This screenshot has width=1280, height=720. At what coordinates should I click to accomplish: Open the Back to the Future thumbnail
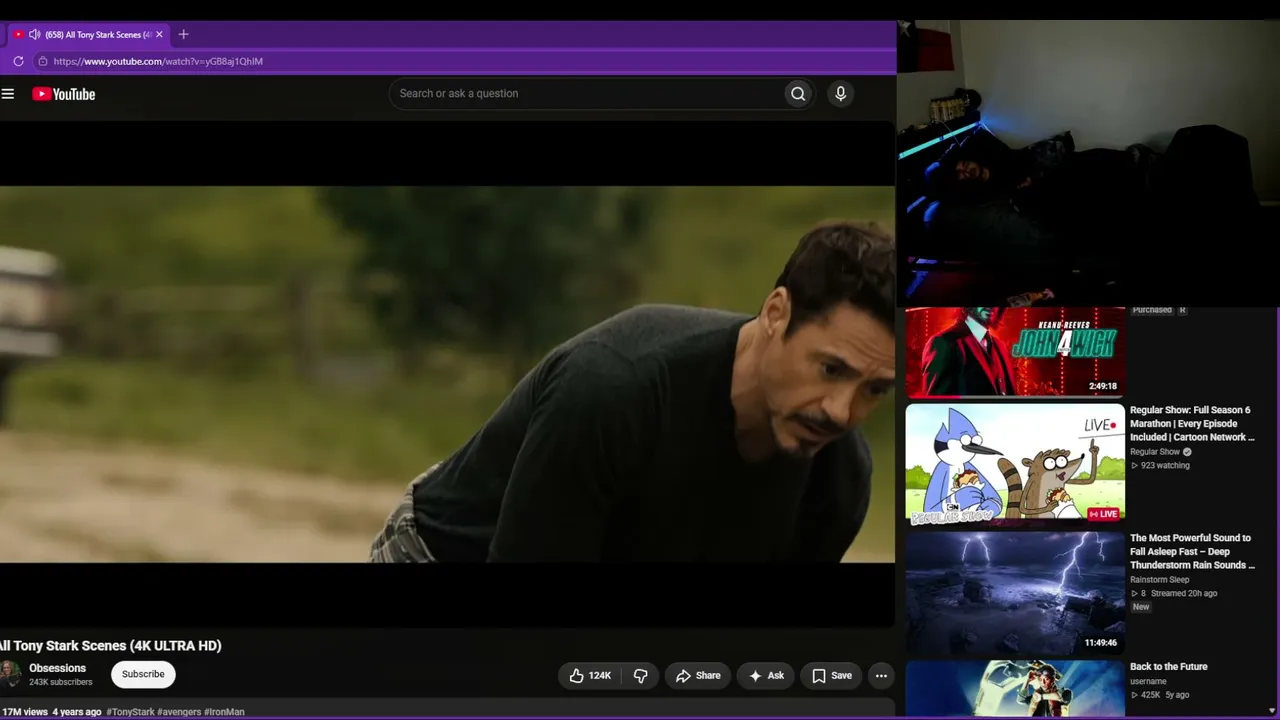tap(1015, 688)
